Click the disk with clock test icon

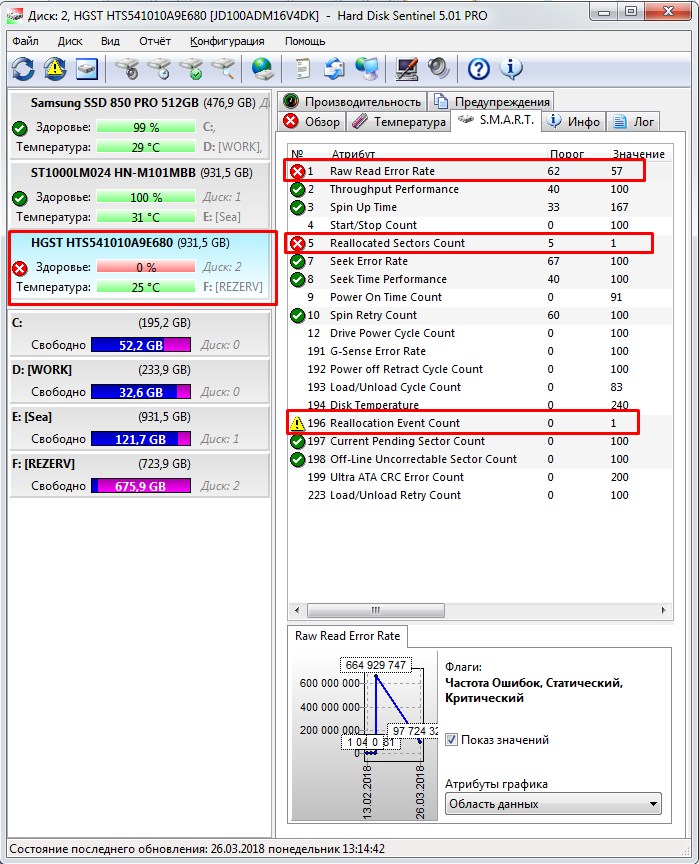pos(159,69)
